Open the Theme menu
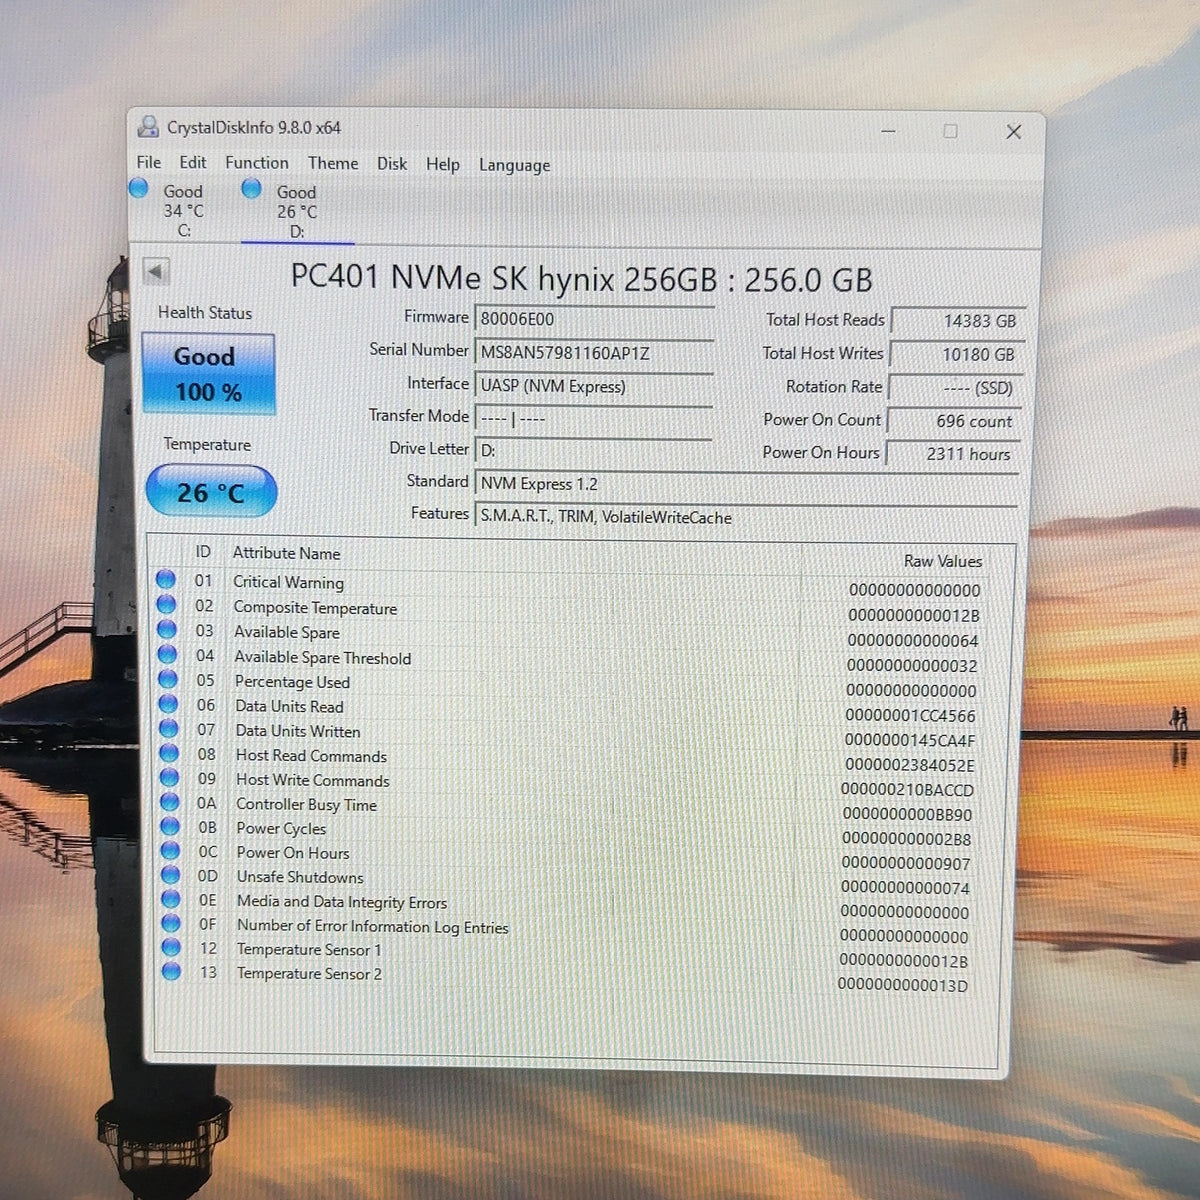Screen dimensions: 1200x1200 coord(333,163)
